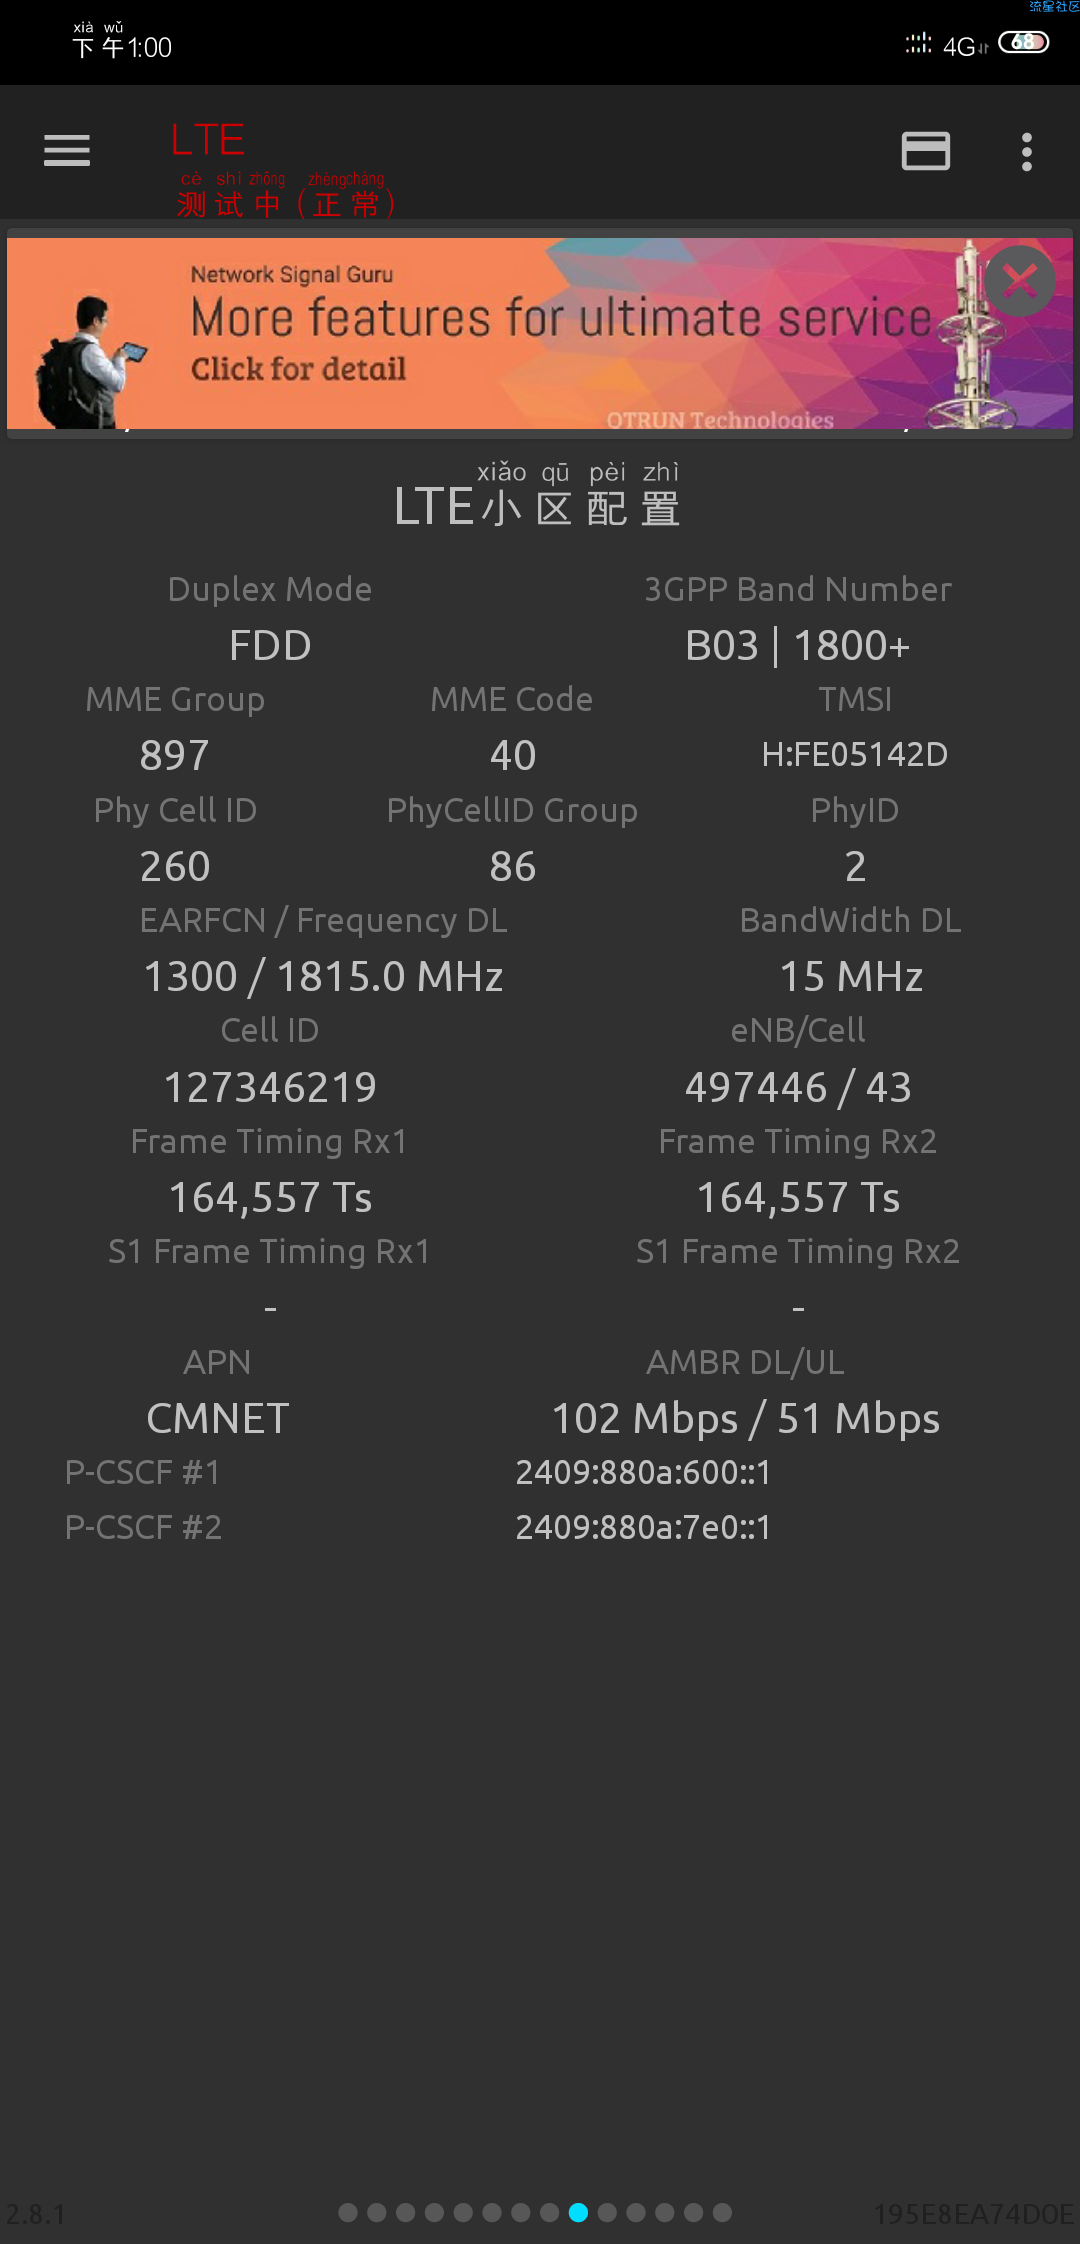The image size is (1080, 2244).
Task: Open the 'Click for detail' ad link
Action: 298,369
